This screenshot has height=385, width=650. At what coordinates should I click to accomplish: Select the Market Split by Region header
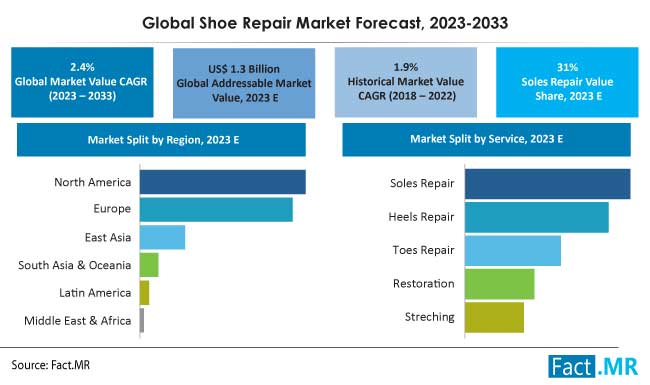click(161, 140)
